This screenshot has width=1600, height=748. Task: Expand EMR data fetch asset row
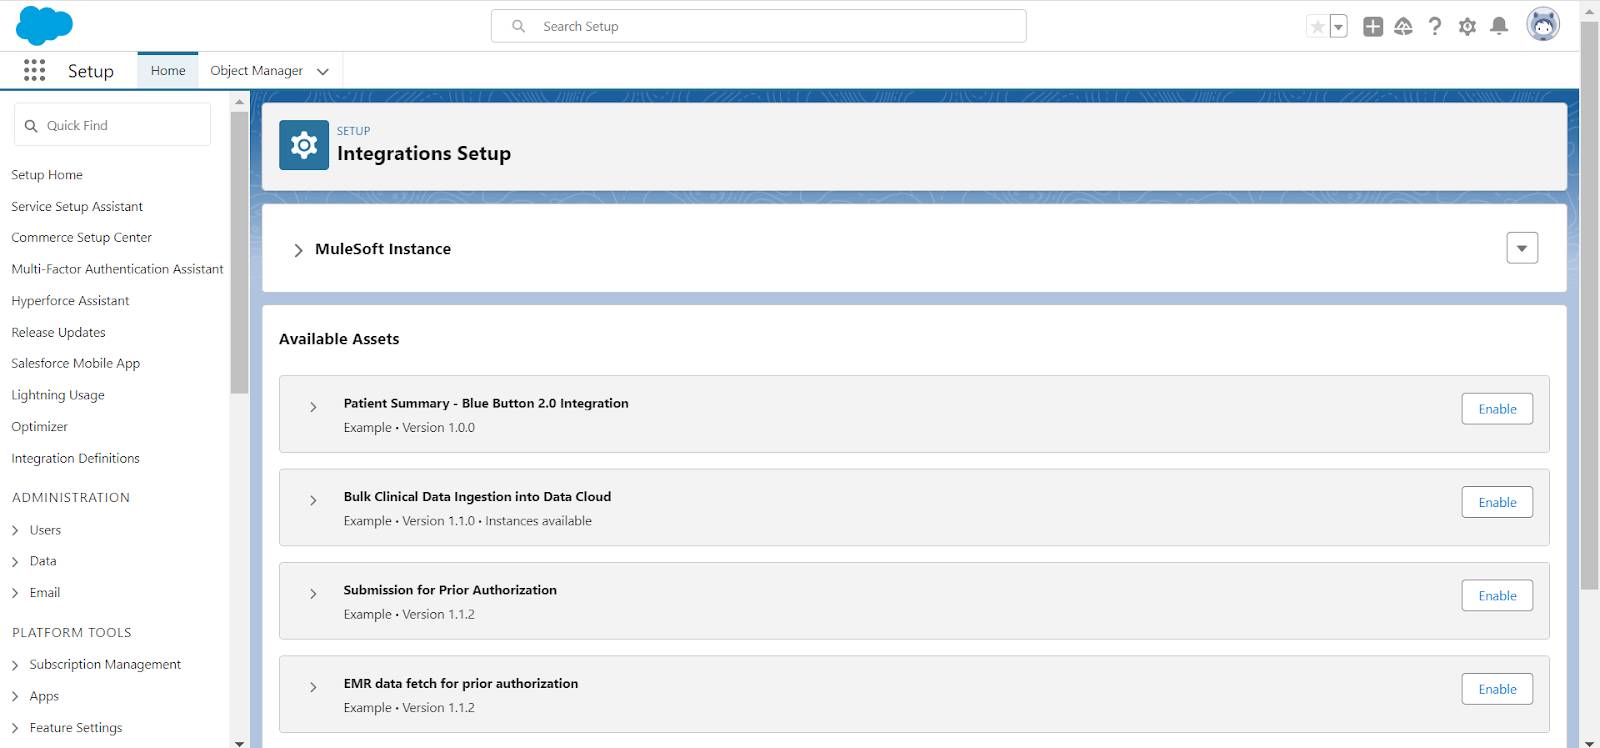tap(313, 687)
